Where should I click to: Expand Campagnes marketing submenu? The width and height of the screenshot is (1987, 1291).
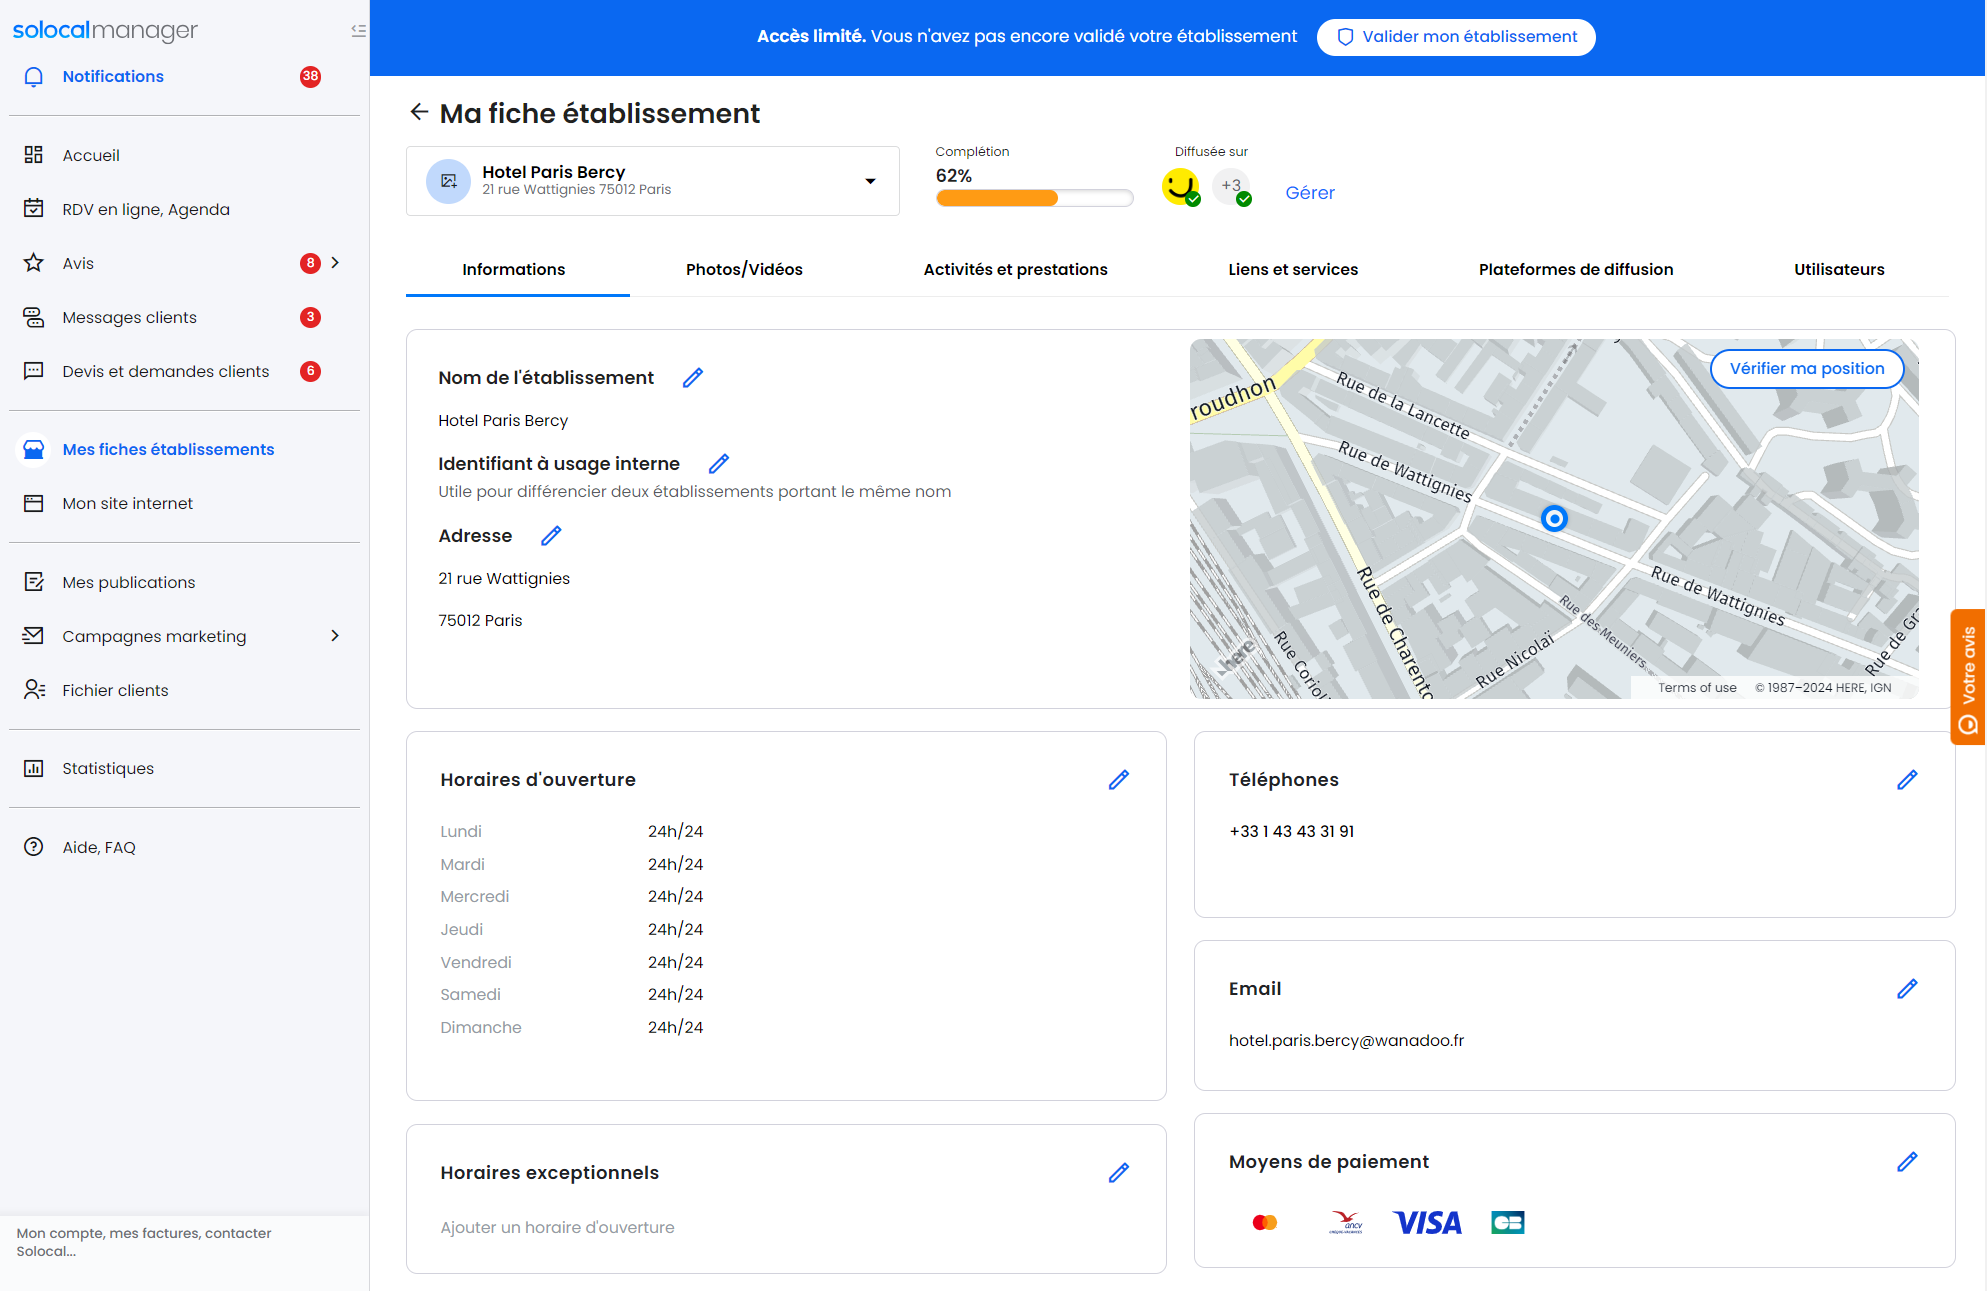[335, 636]
